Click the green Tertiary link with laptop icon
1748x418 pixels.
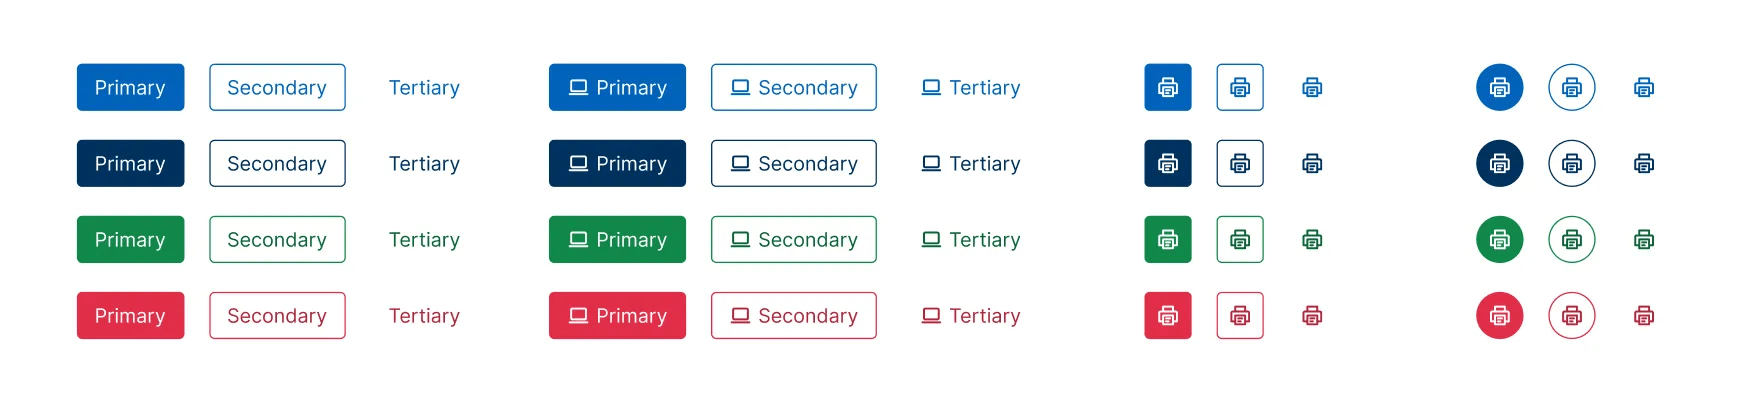point(970,239)
